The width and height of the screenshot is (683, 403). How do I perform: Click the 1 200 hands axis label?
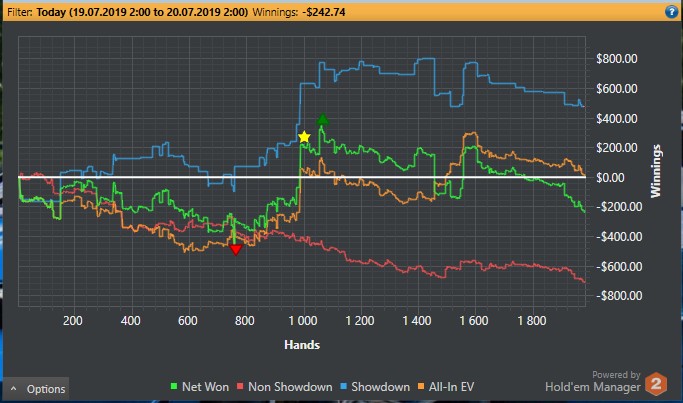coord(360,321)
